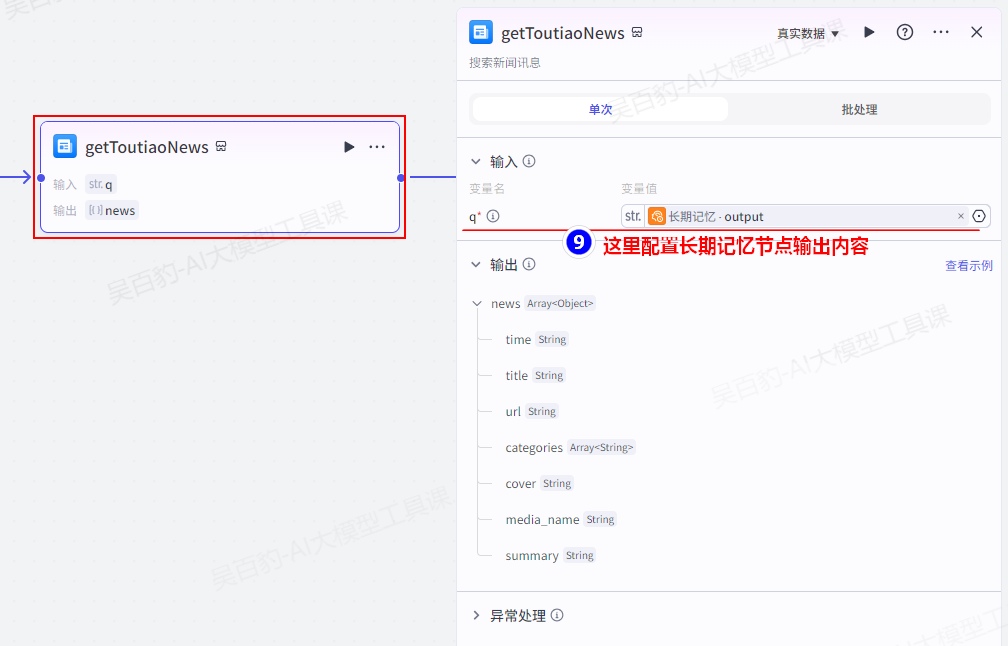The height and width of the screenshot is (646, 1008).
Task: Collapse the 输出 section
Action: click(476, 265)
